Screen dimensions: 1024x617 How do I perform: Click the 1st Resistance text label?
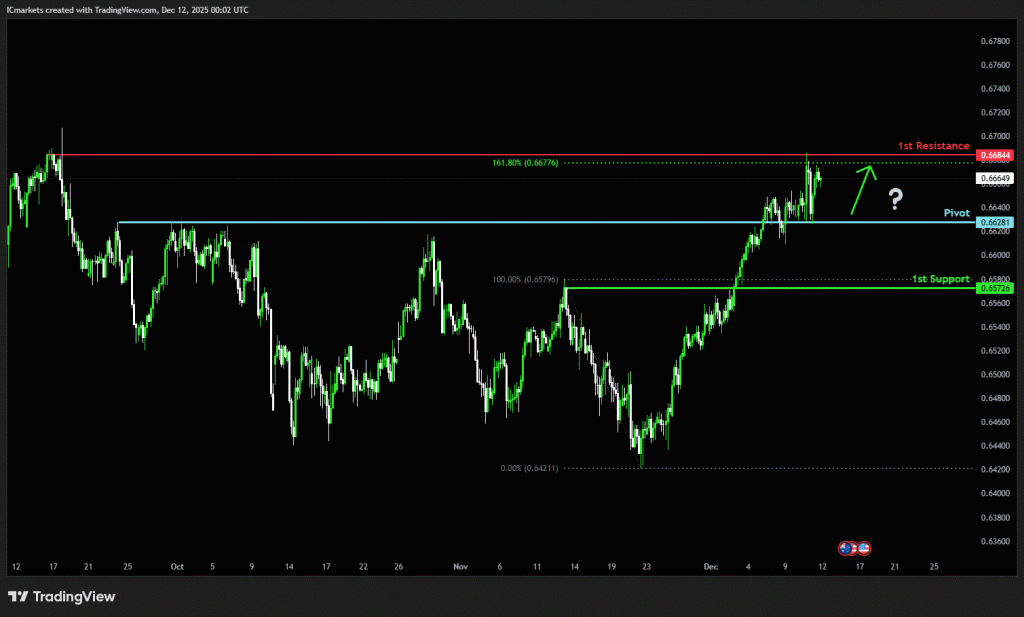pyautogui.click(x=934, y=146)
